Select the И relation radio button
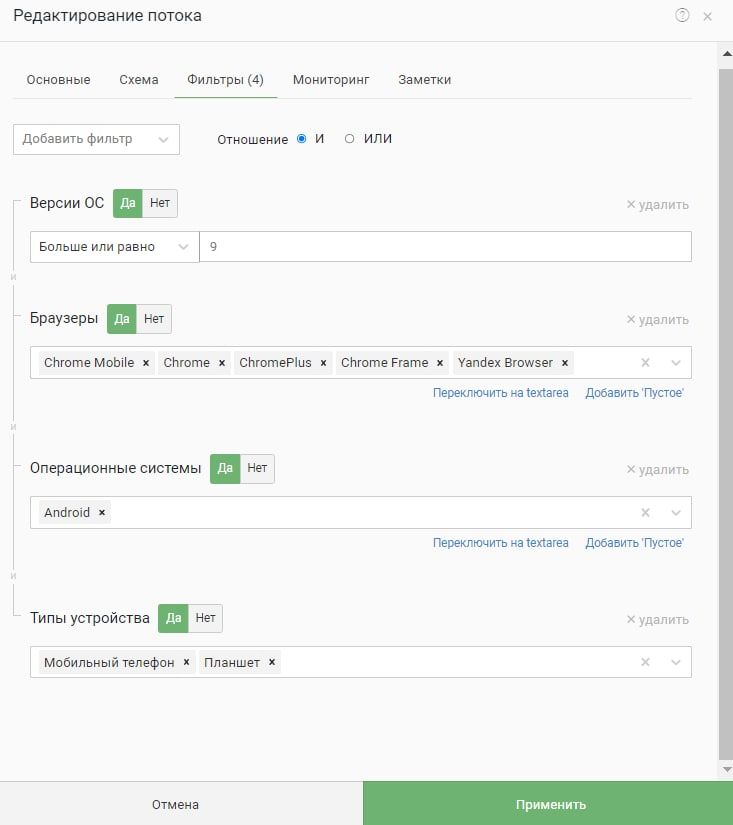 [x=302, y=139]
